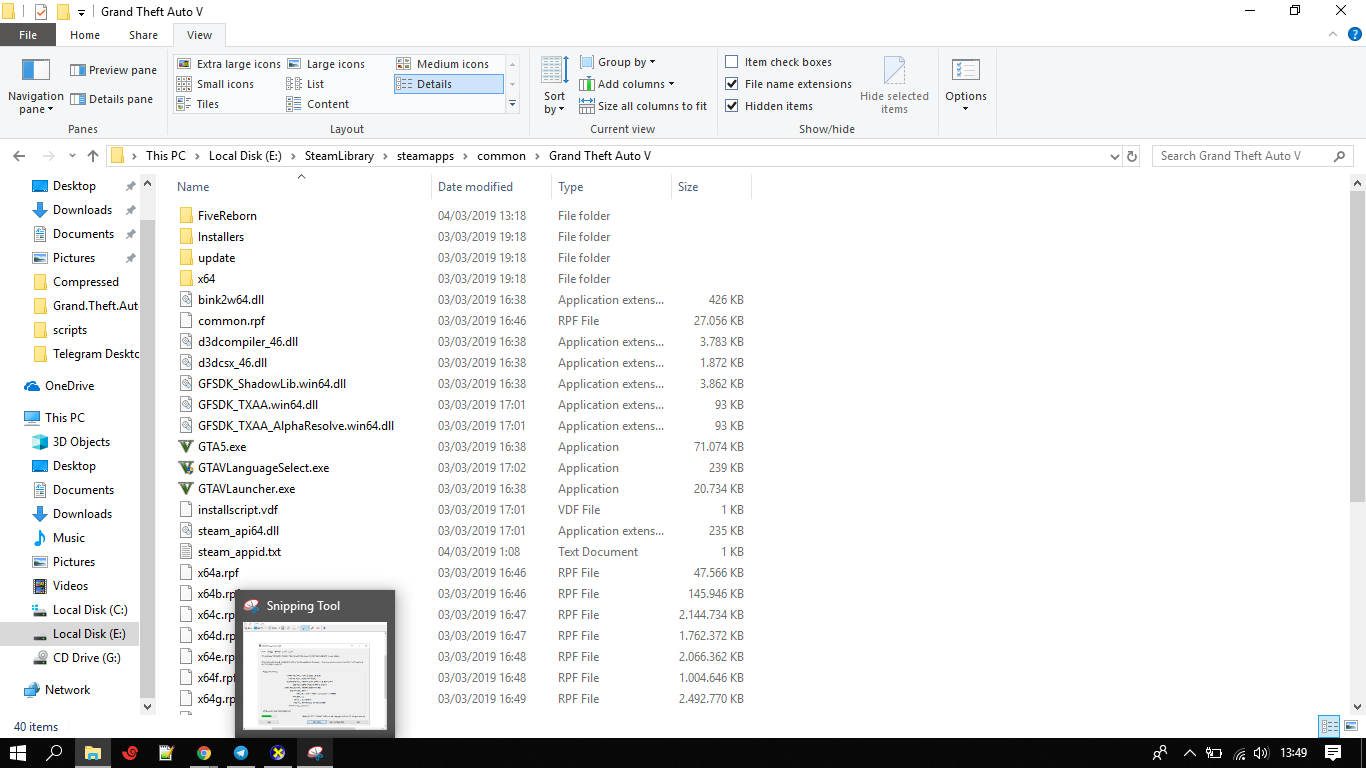Image resolution: width=1366 pixels, height=768 pixels.
Task: Open the Options button
Action: pos(966,86)
